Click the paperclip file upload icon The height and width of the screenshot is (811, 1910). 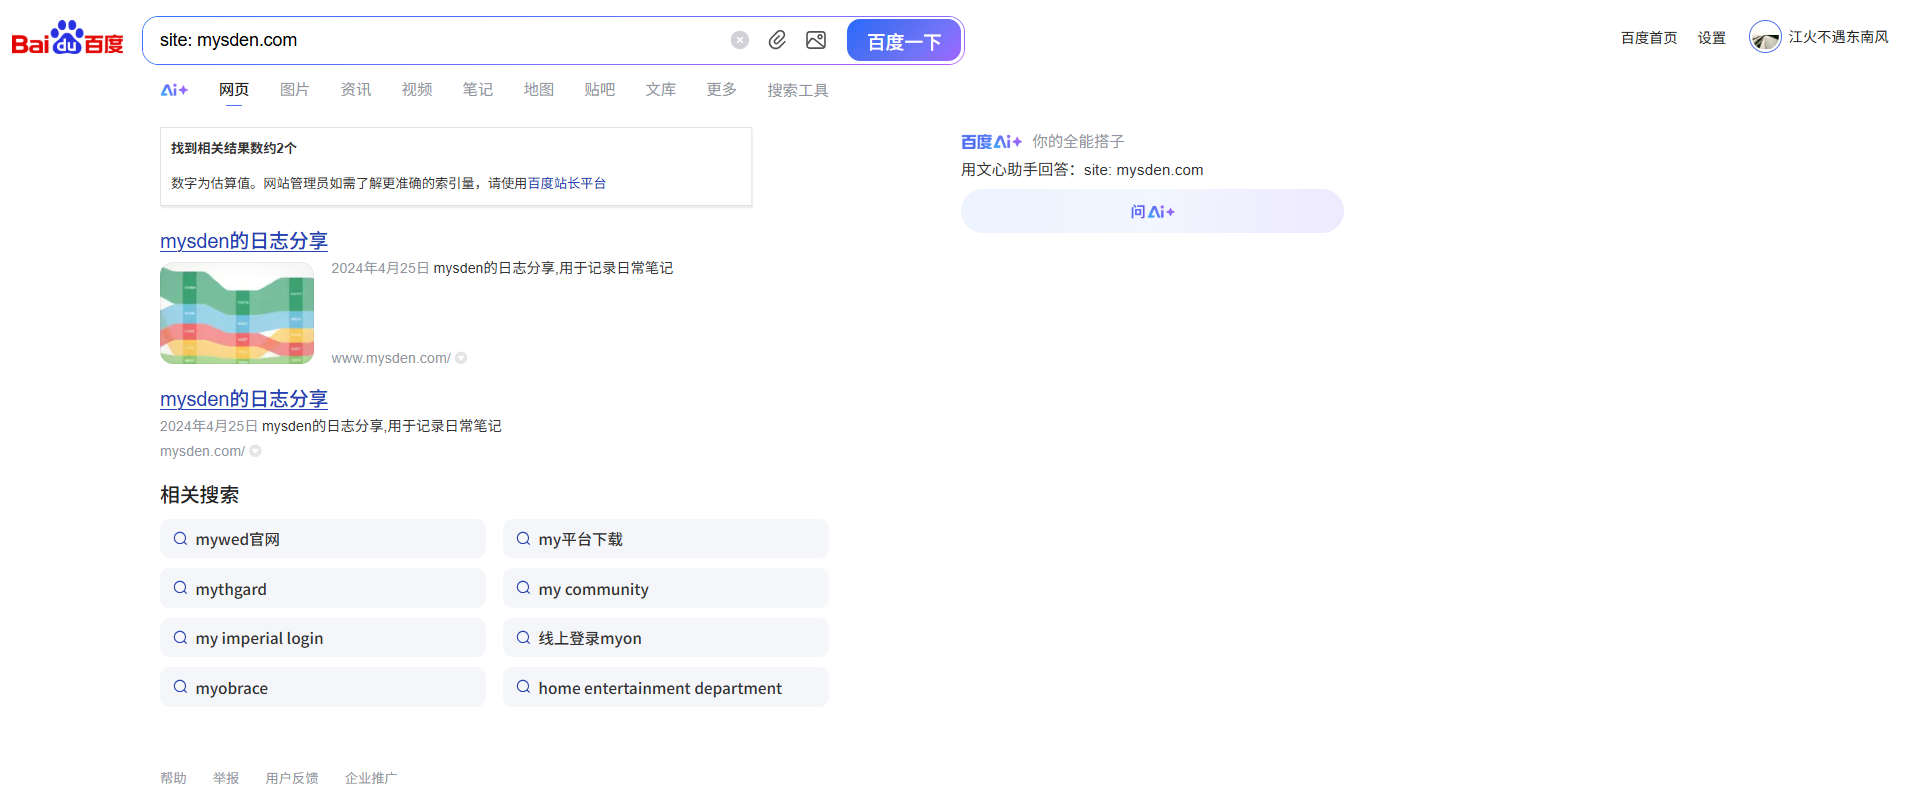777,40
